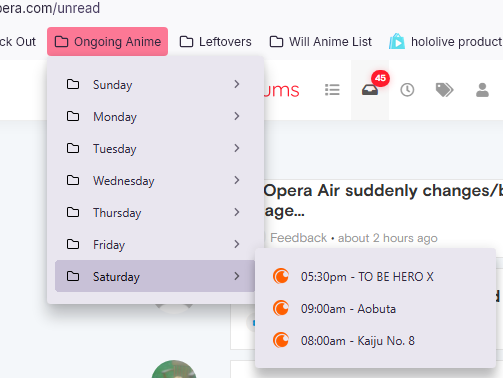Click the Wednesday folder icon
503x378 pixels.
point(73,180)
